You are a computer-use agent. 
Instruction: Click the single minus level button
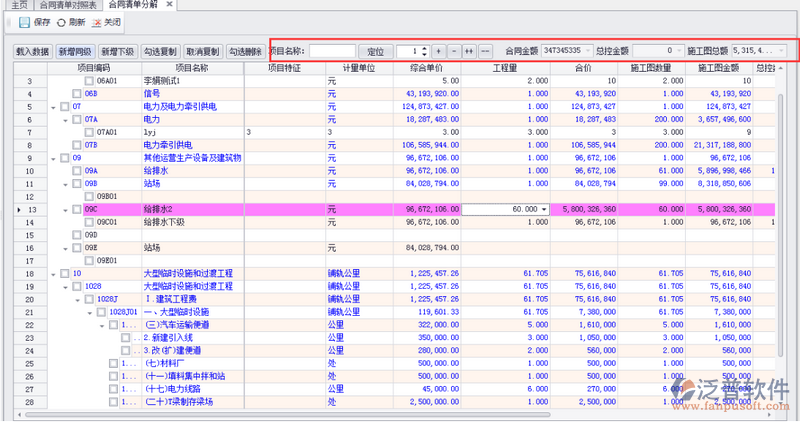pyautogui.click(x=453, y=50)
